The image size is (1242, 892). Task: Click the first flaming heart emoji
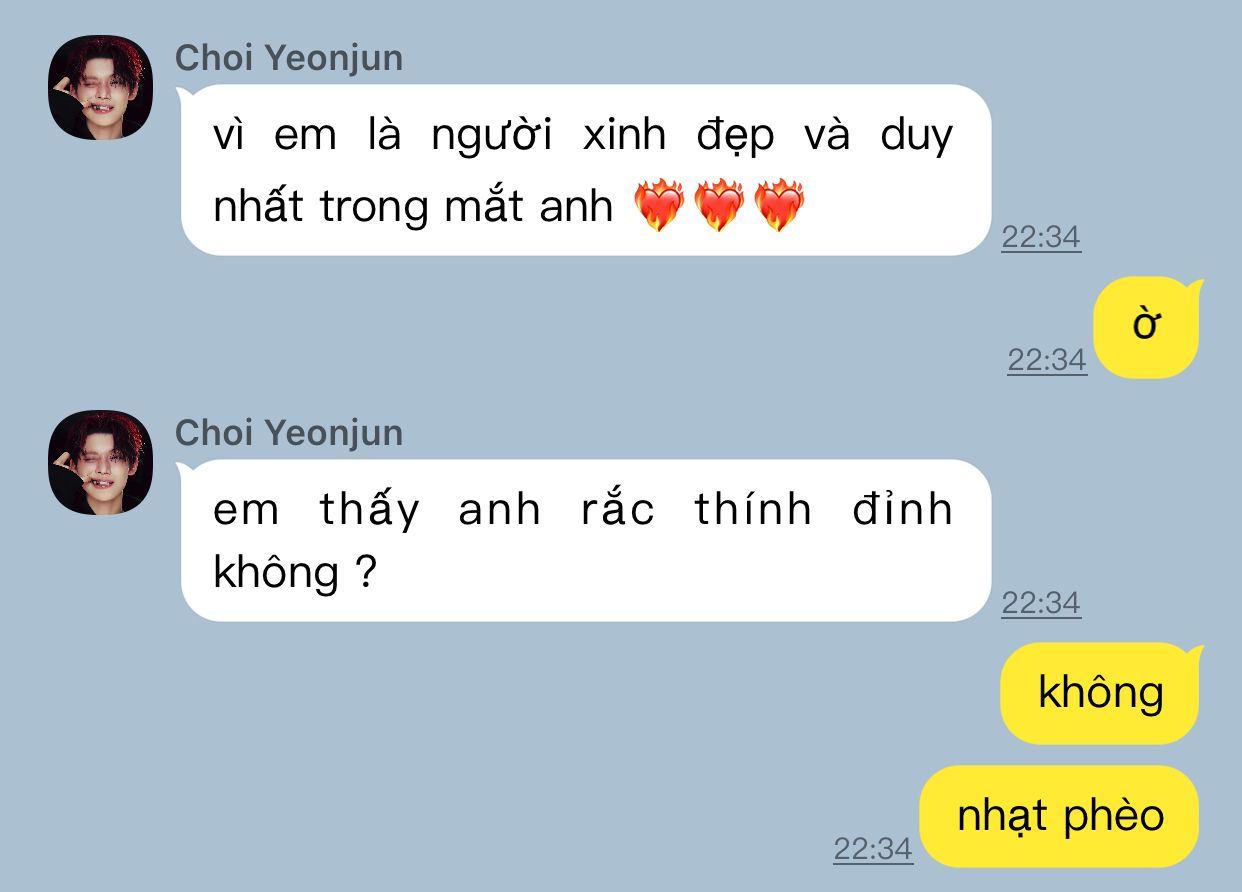point(659,206)
